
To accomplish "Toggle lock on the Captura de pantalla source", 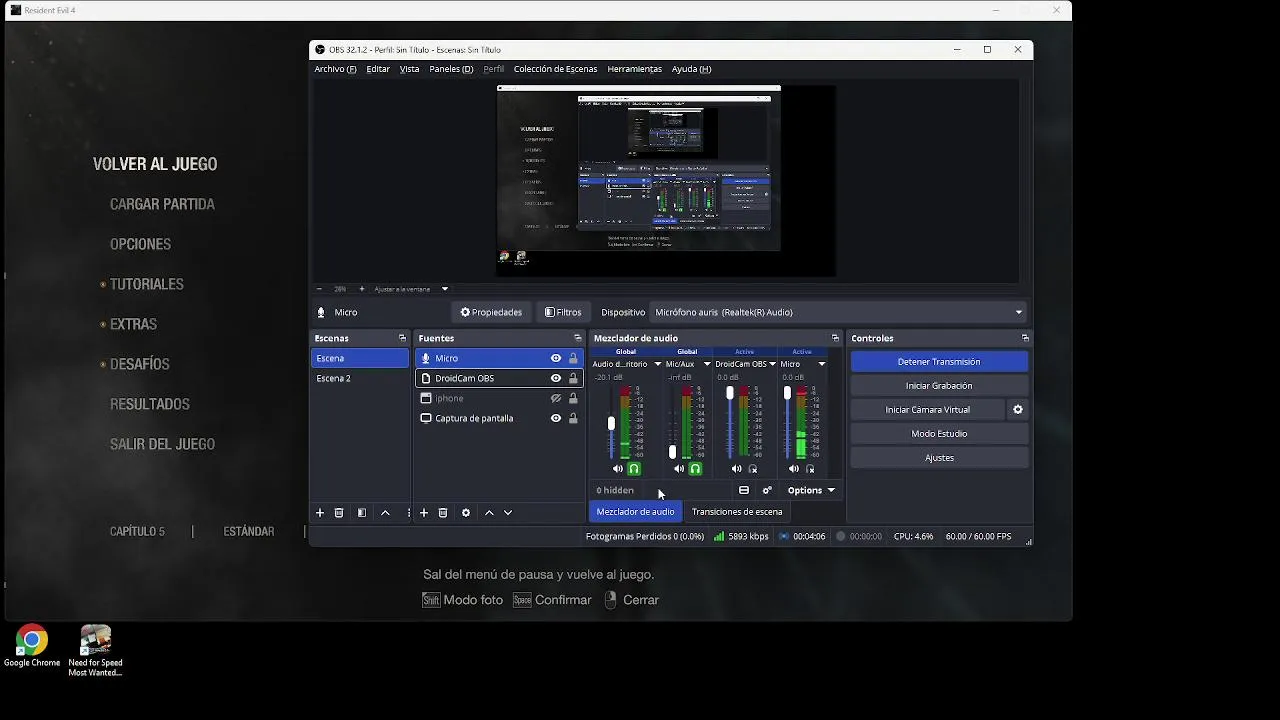I will pyautogui.click(x=573, y=418).
